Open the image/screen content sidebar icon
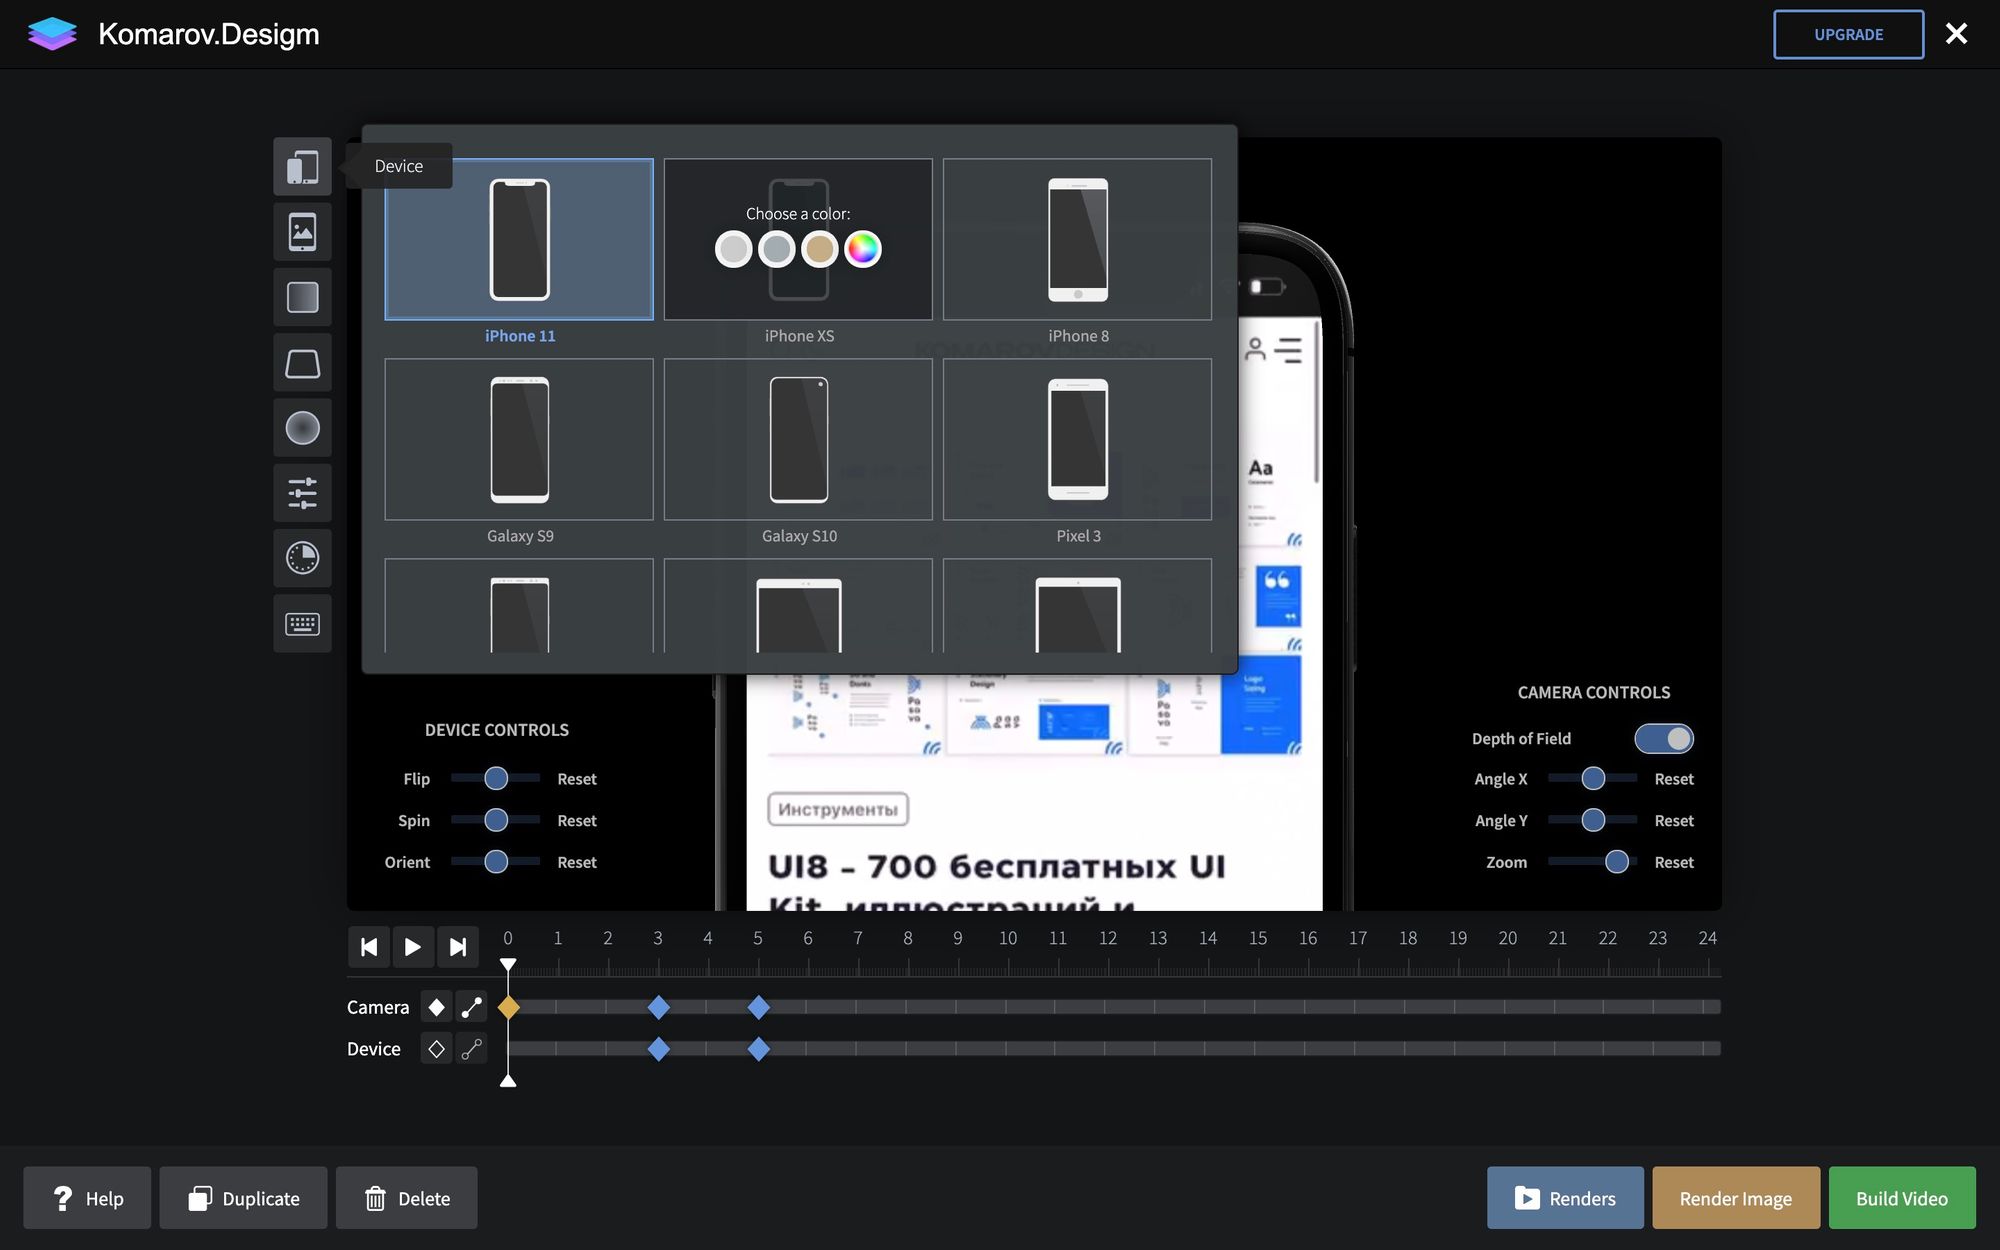This screenshot has height=1250, width=2000. click(302, 232)
